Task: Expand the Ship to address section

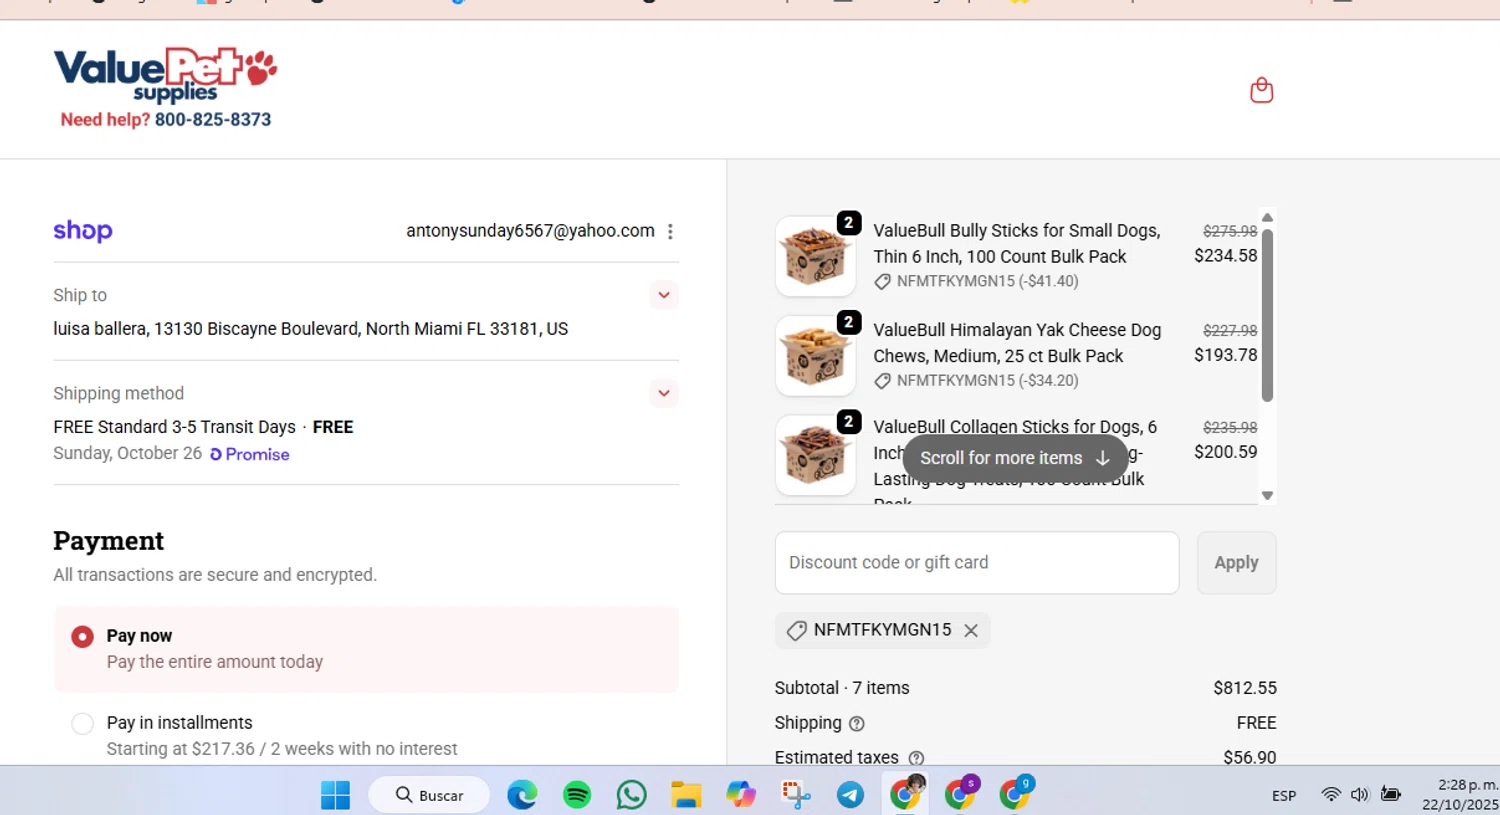Action: (664, 295)
